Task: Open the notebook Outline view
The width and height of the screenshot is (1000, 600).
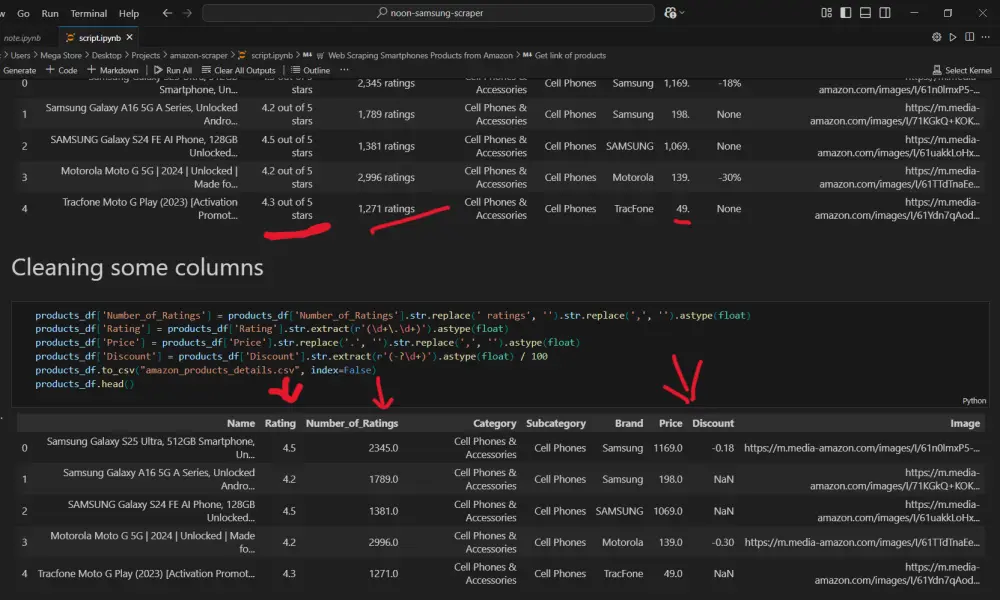Action: [x=311, y=71]
